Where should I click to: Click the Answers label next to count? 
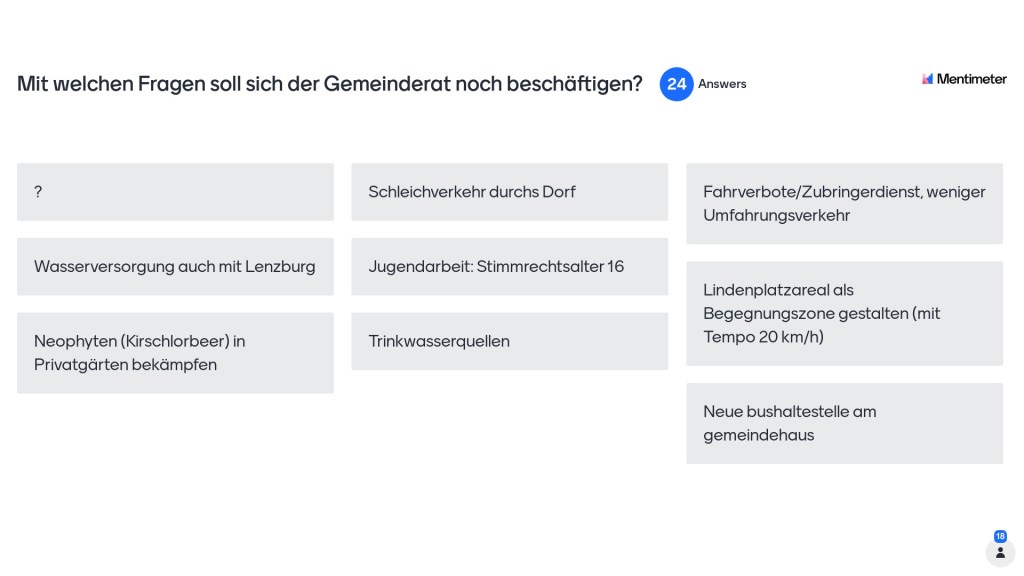(x=722, y=84)
